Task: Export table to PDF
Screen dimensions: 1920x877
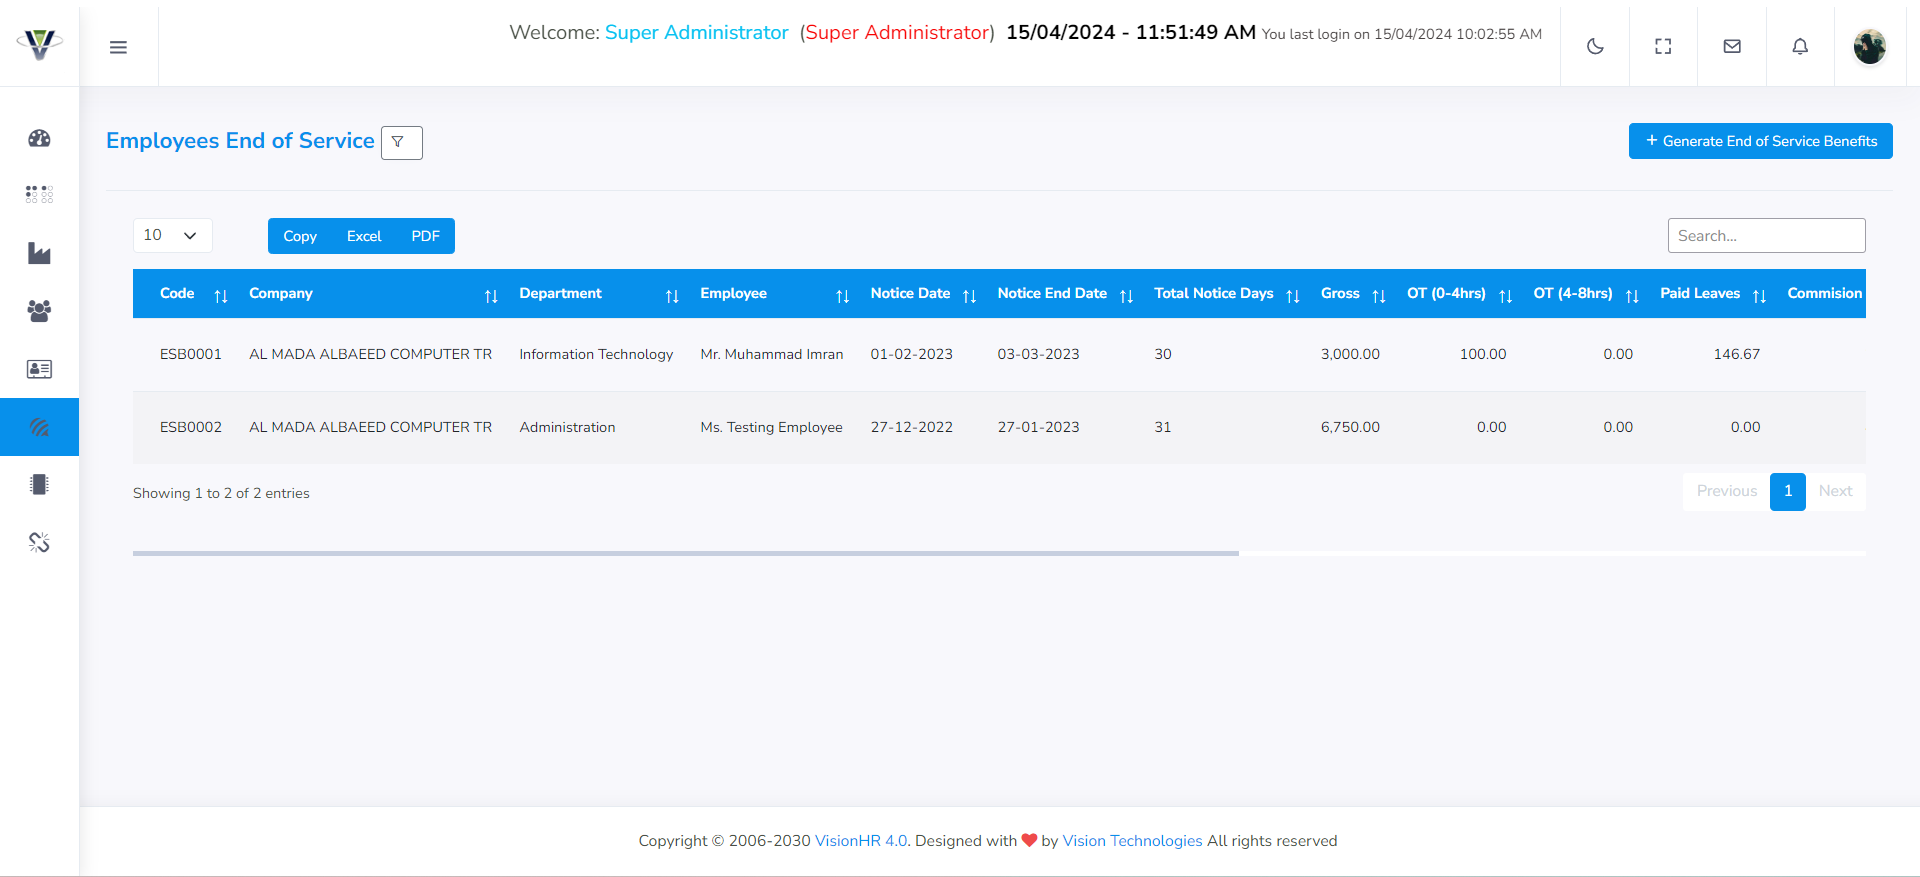Action: (425, 236)
